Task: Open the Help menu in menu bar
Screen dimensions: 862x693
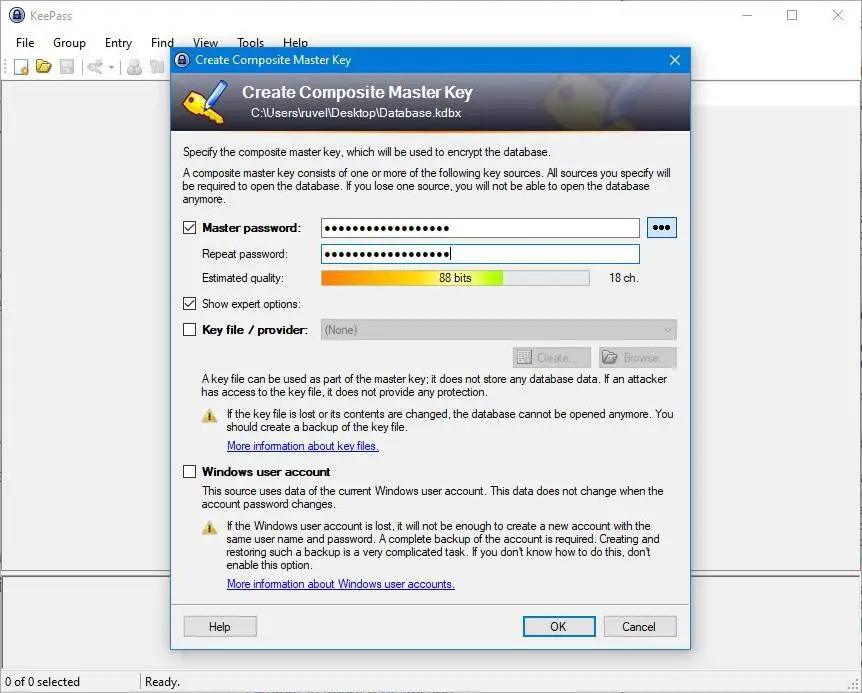Action: coord(295,43)
